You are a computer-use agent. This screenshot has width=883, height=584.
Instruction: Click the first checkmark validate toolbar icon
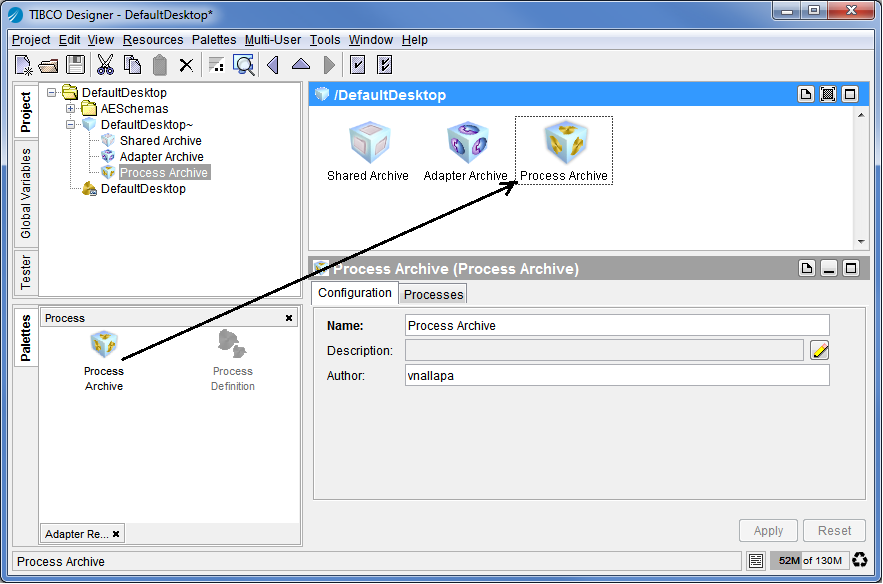click(x=358, y=65)
